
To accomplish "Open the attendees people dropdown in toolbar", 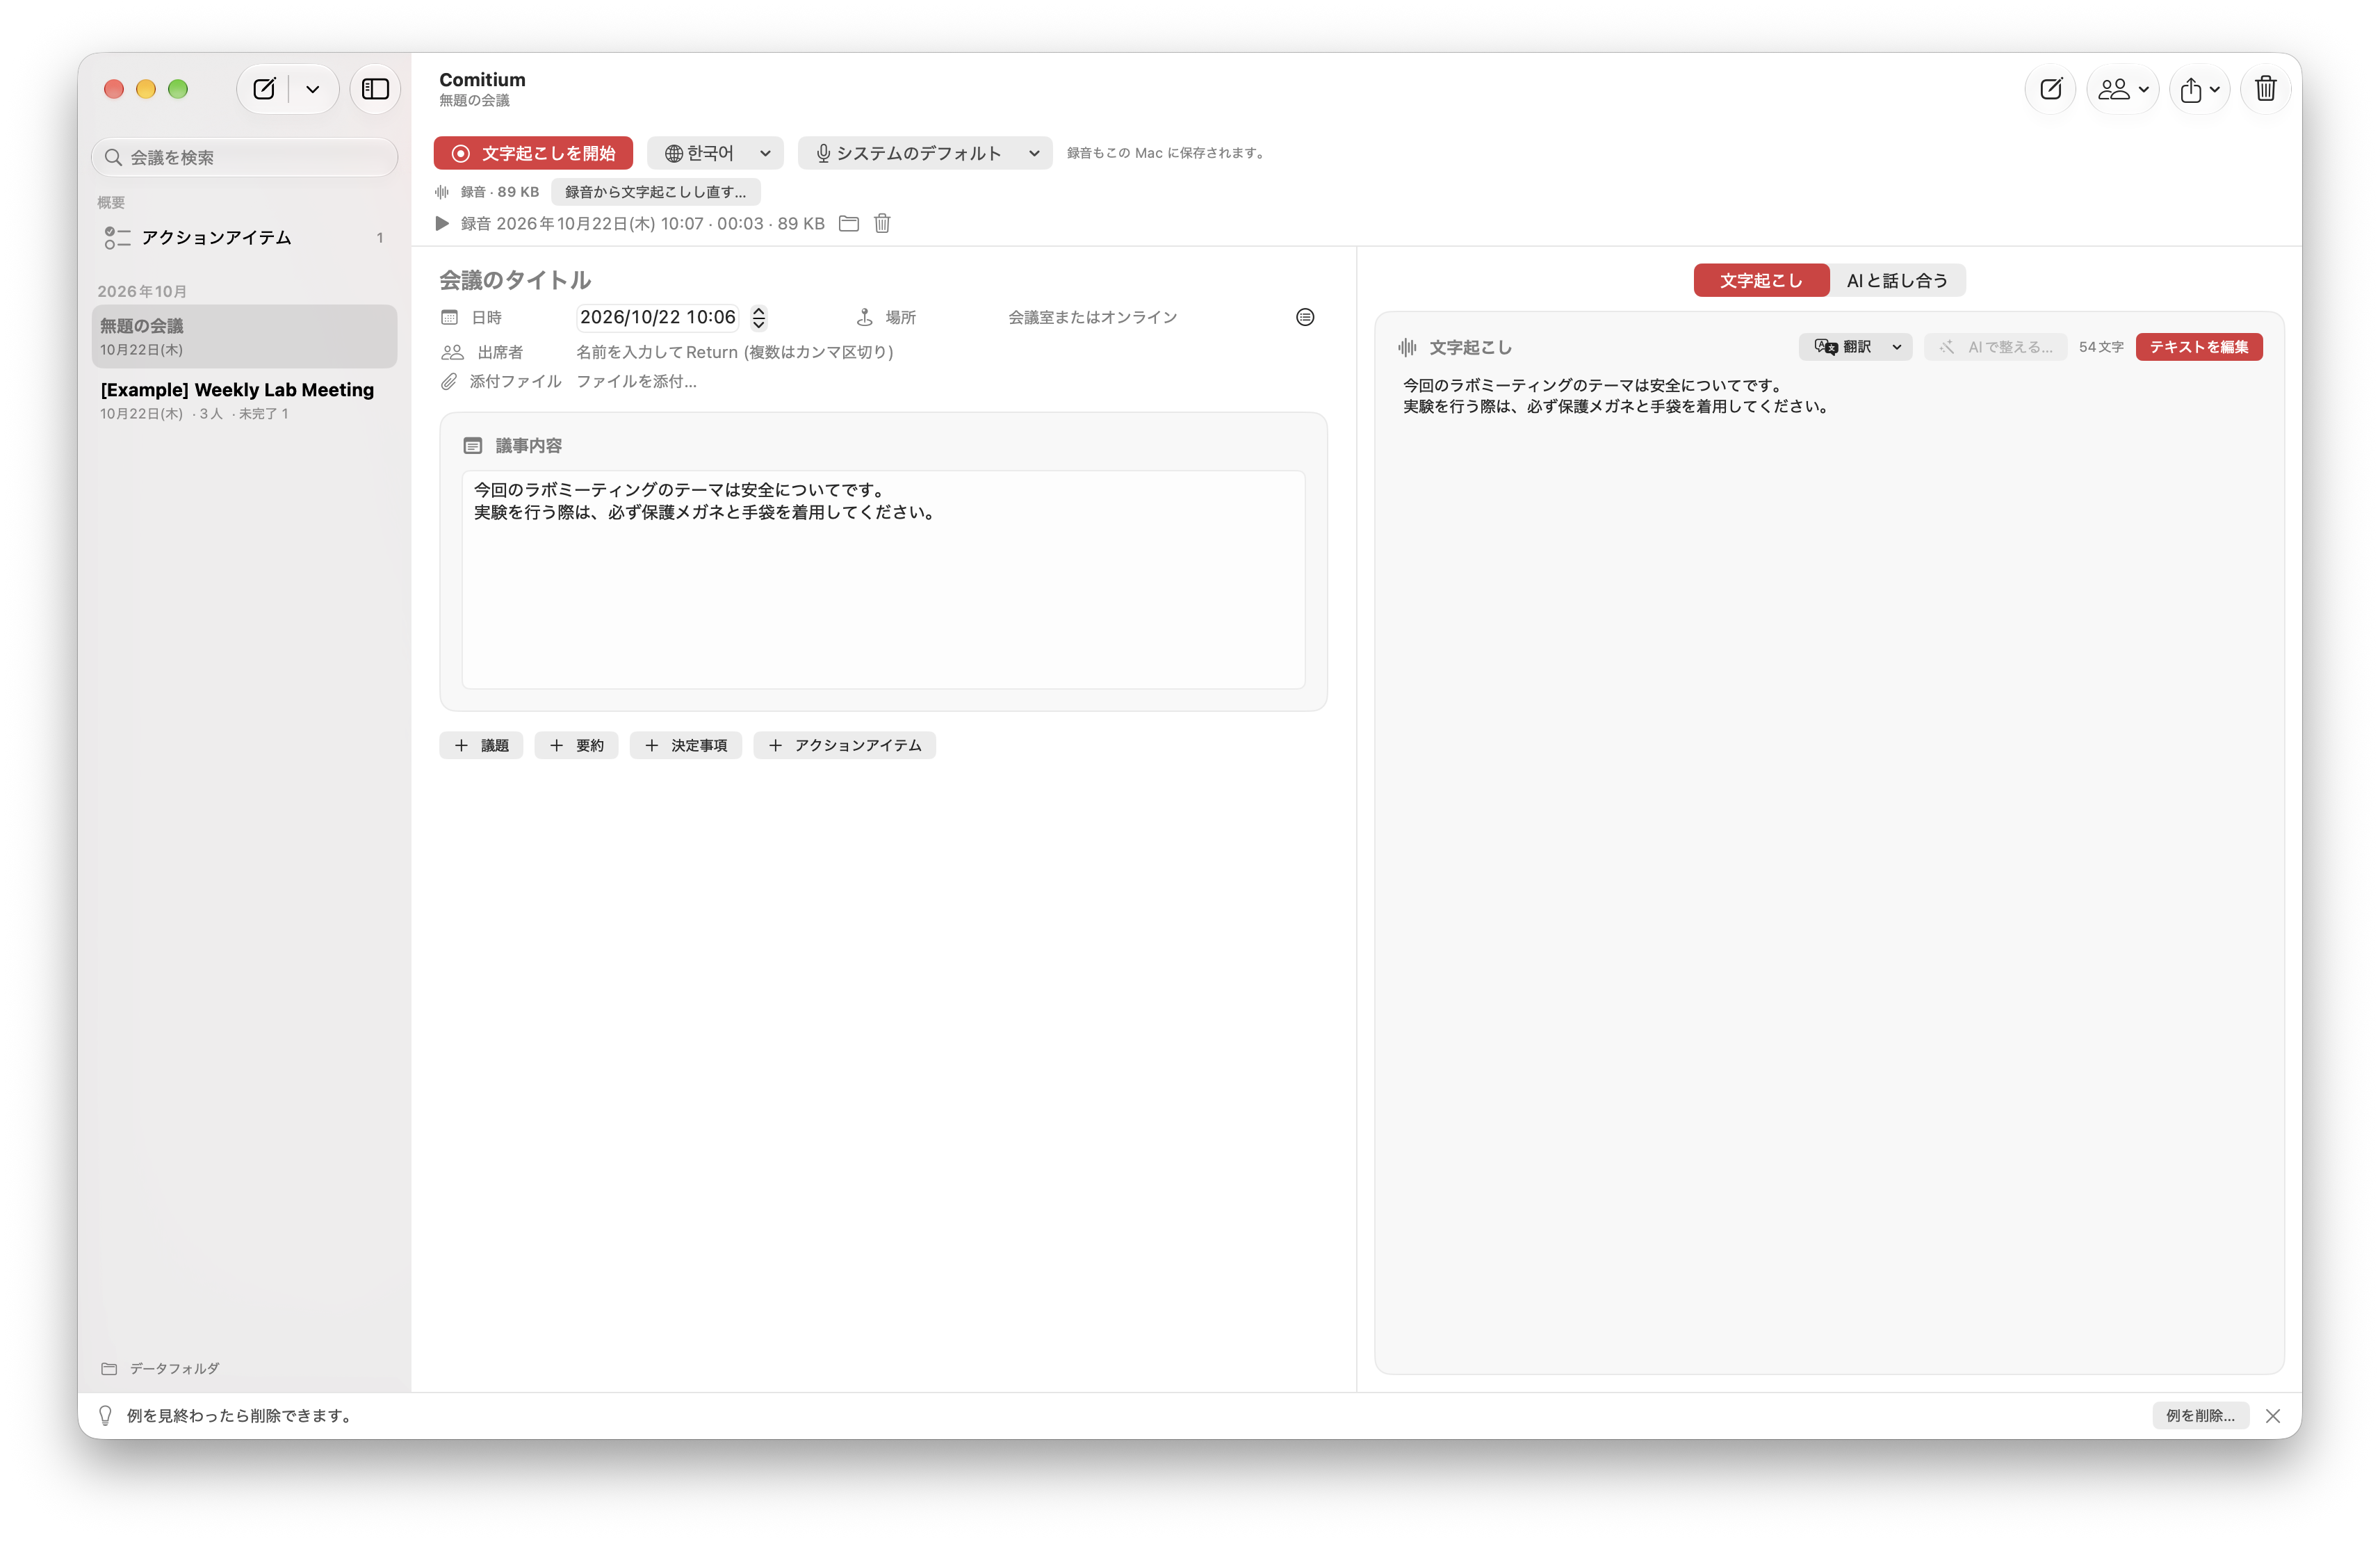I will (x=2122, y=89).
